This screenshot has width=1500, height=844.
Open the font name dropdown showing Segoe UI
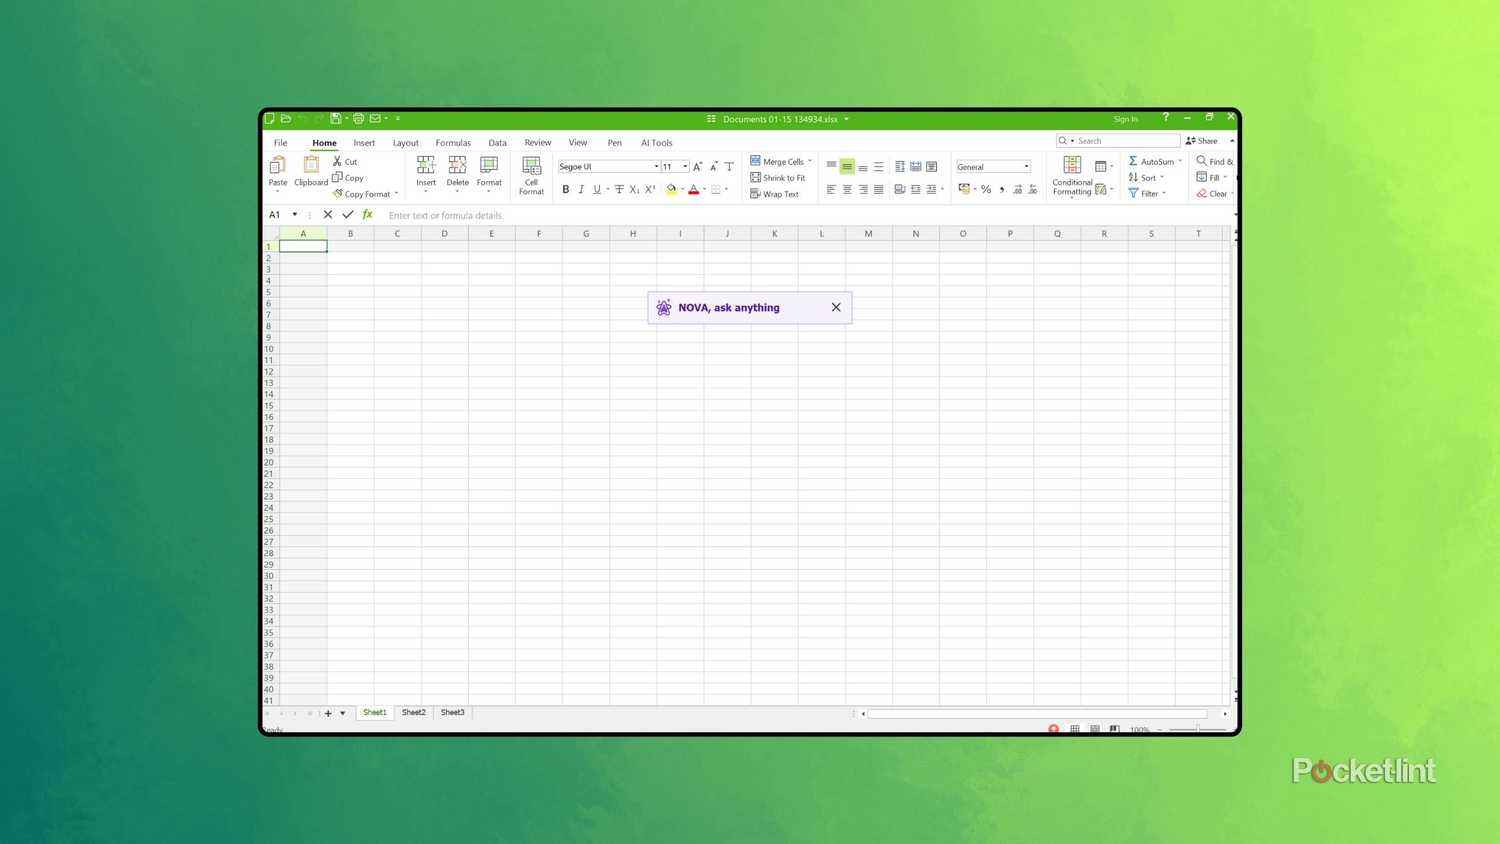[x=655, y=167]
